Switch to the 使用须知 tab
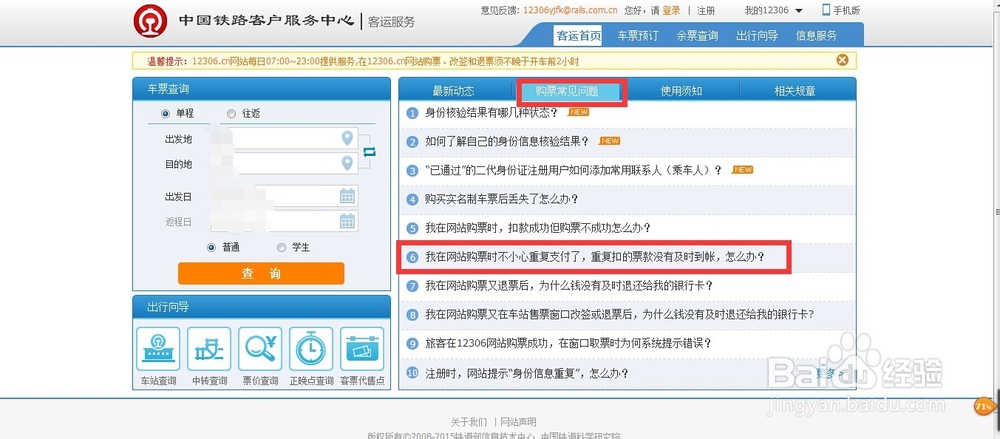Viewport: 1000px width, 439px height. pyautogui.click(x=681, y=91)
